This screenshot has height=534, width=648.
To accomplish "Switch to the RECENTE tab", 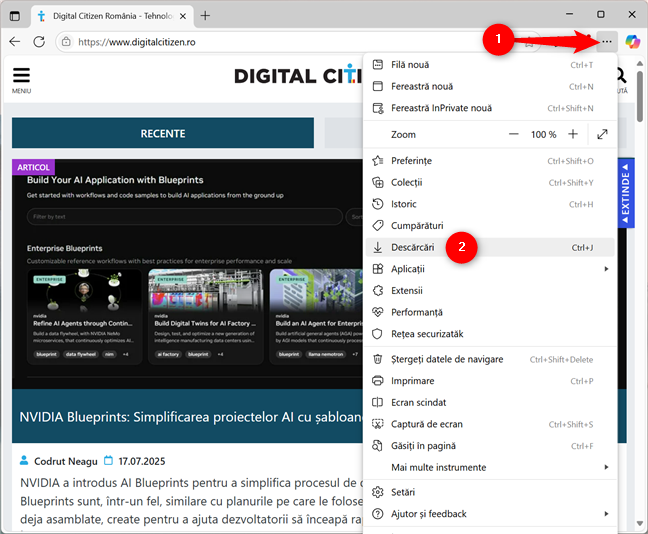I will (162, 133).
